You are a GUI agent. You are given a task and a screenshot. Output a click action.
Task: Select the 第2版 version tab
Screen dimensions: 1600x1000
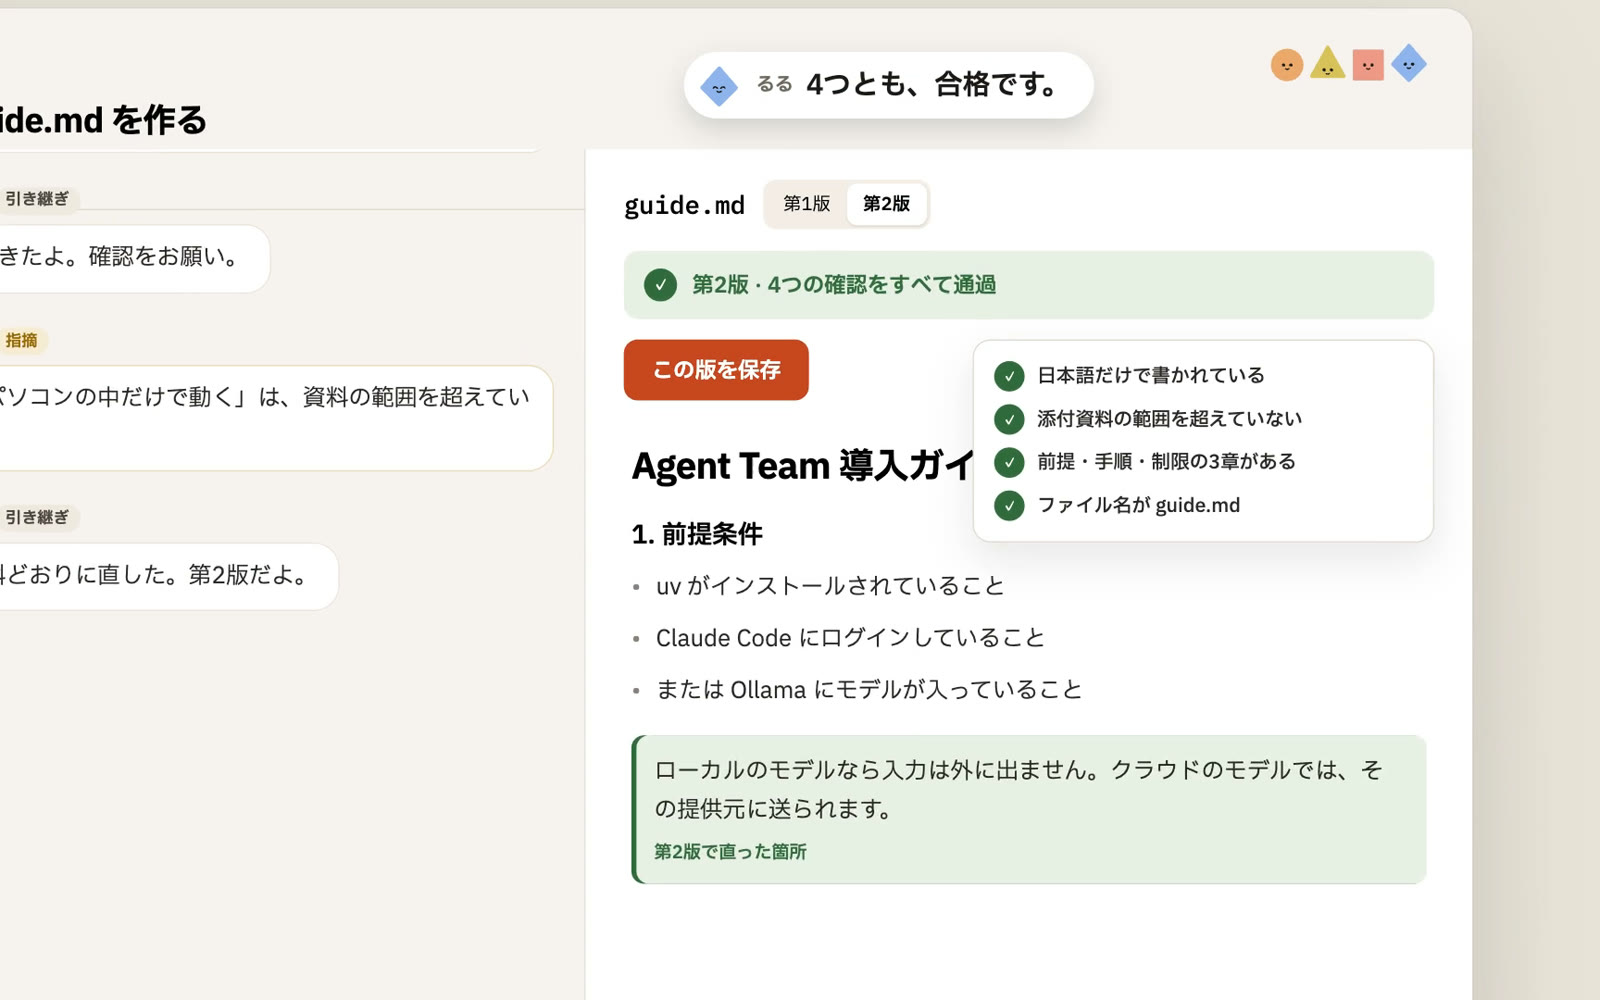(x=886, y=204)
